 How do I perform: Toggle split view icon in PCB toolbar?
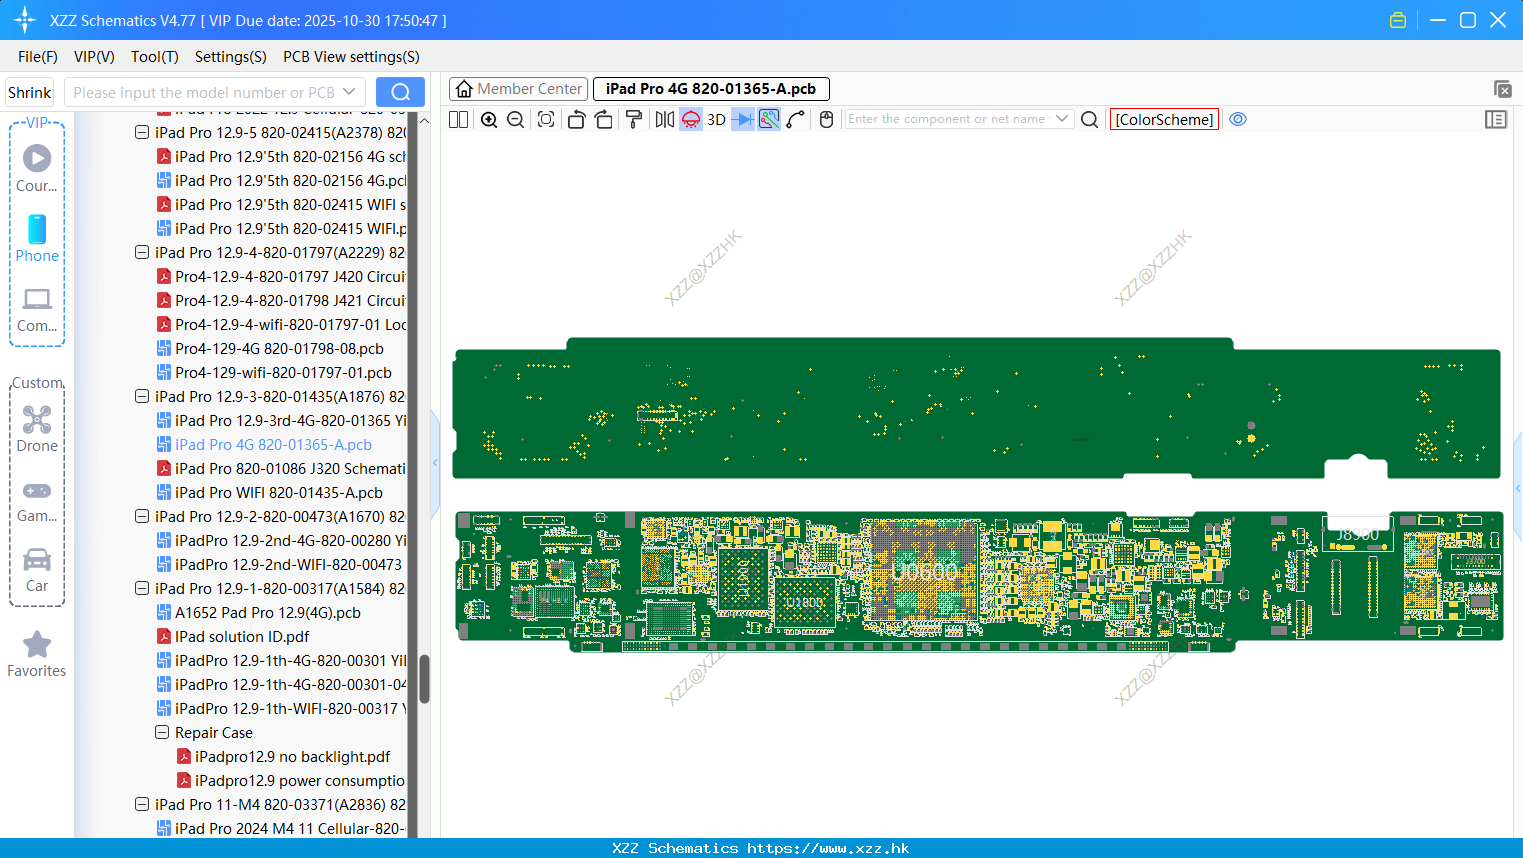tap(458, 119)
